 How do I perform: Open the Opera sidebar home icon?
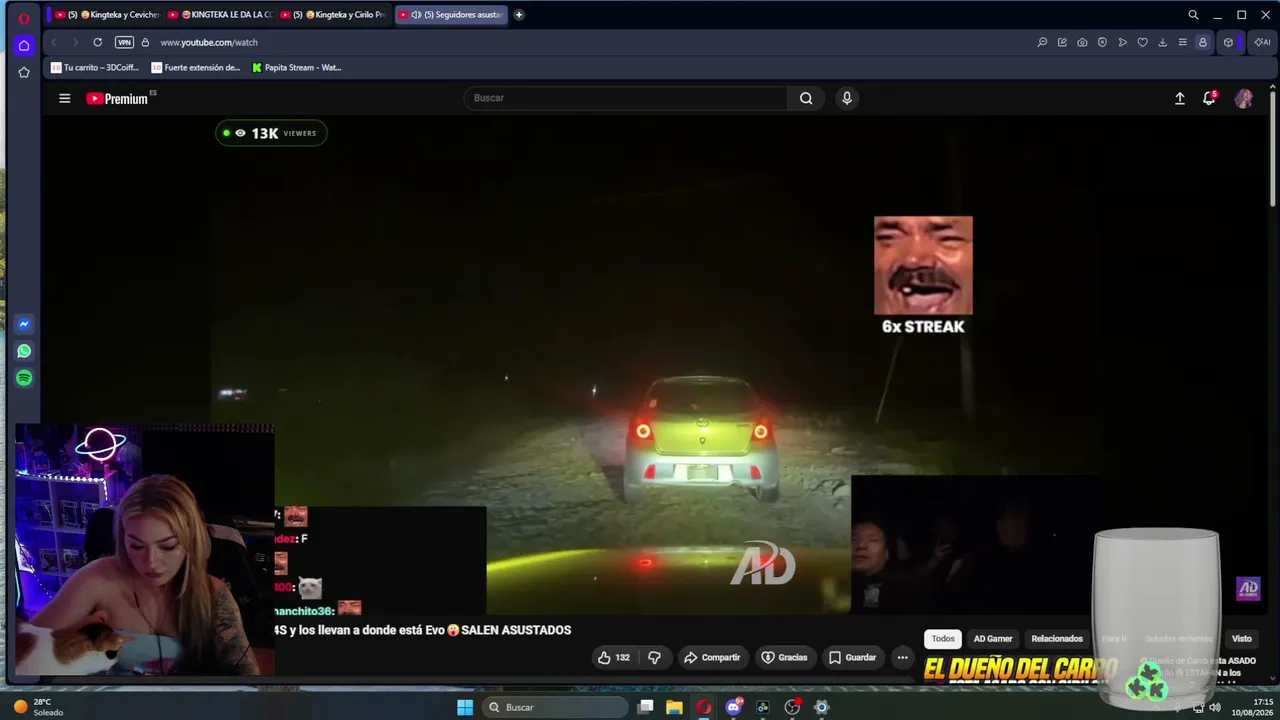24,45
